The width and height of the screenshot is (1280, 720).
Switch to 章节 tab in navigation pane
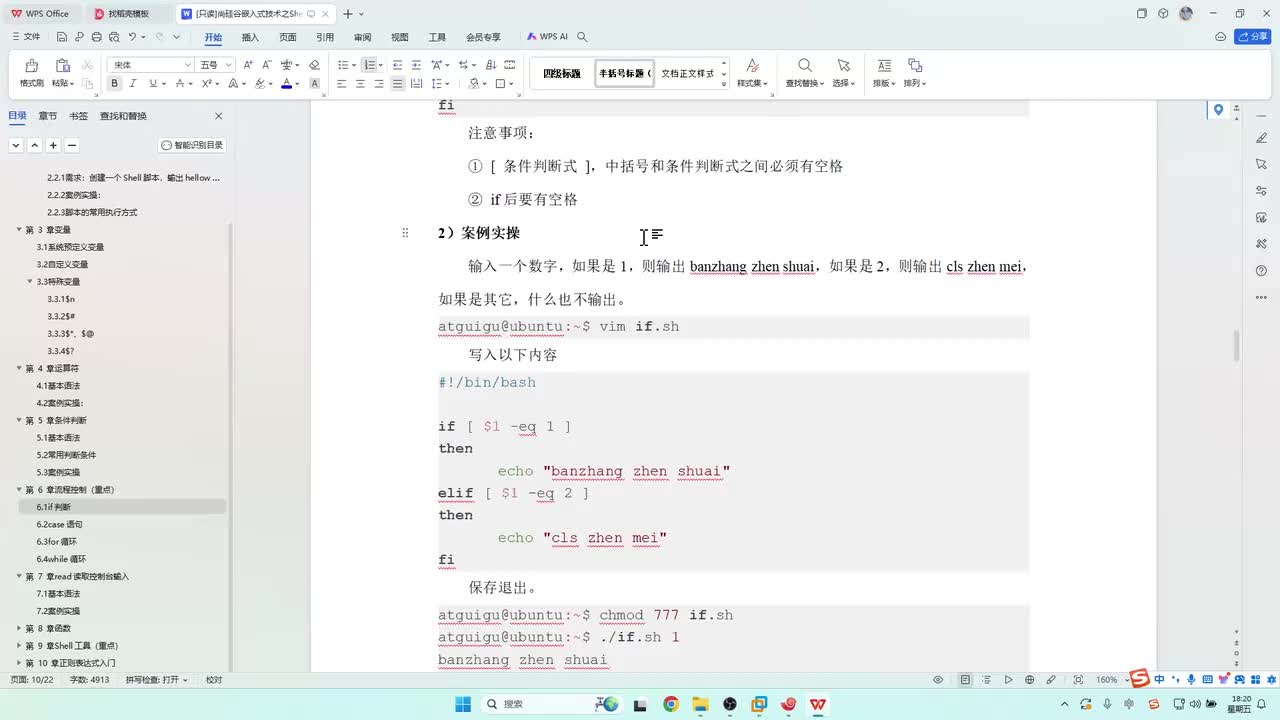[48, 116]
